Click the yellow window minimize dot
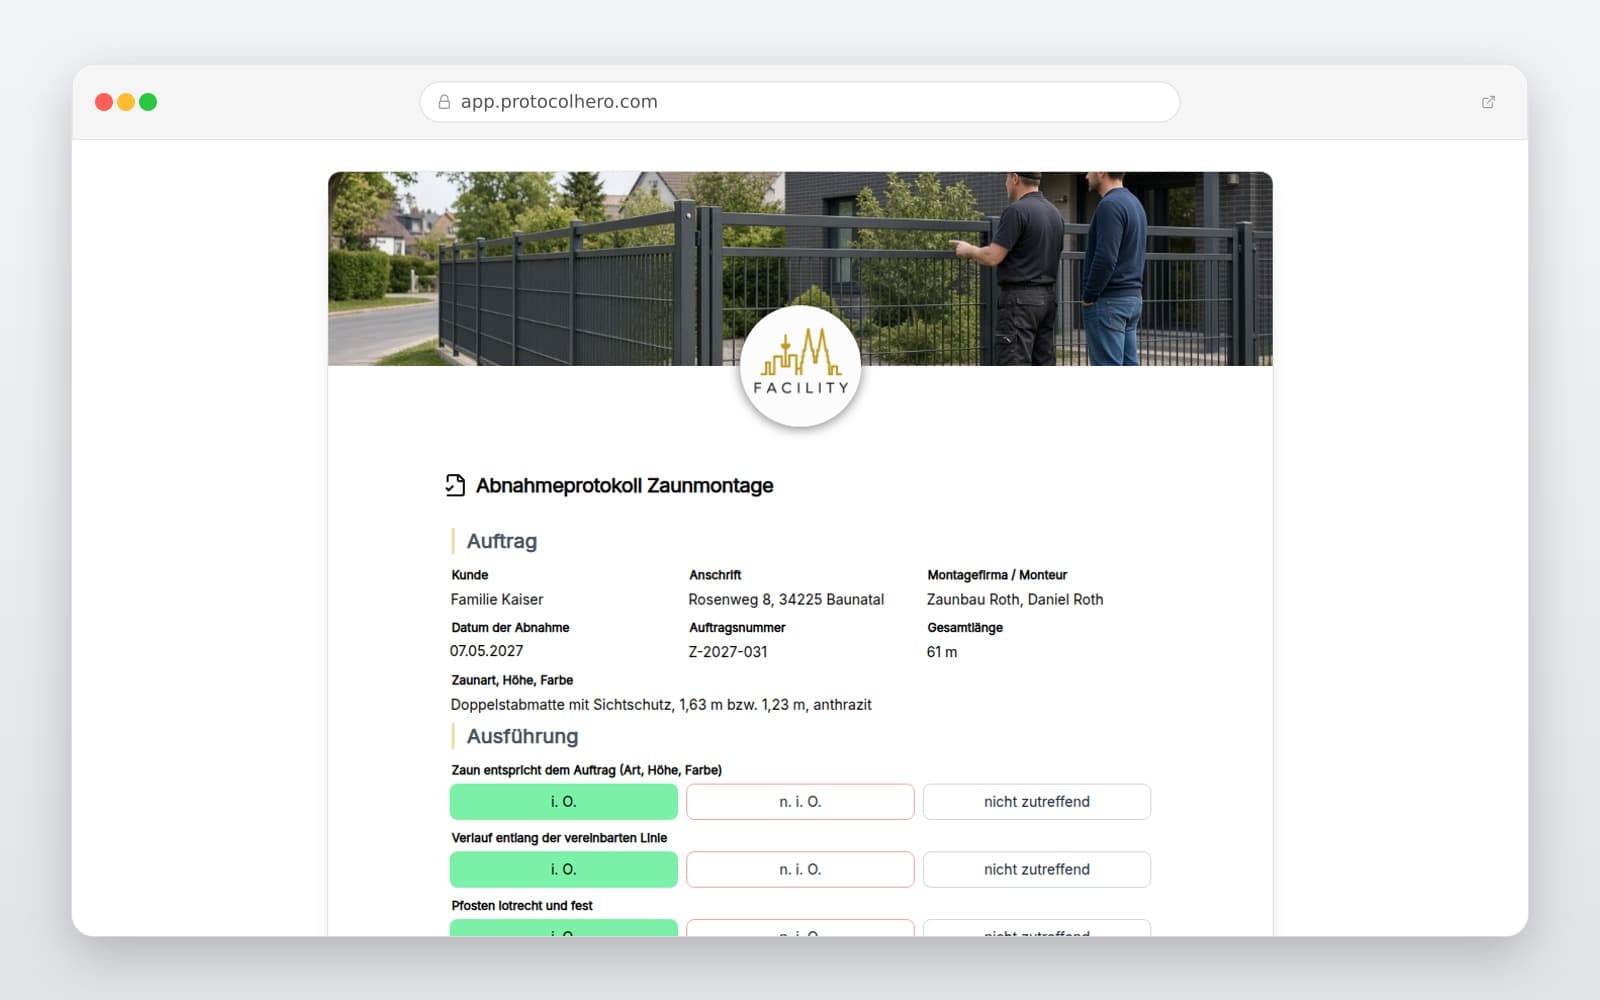Image resolution: width=1600 pixels, height=1000 pixels. 126,102
